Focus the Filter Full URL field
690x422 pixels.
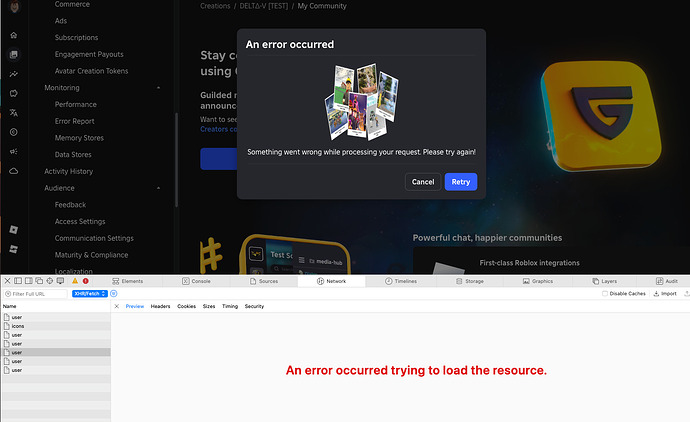35,294
